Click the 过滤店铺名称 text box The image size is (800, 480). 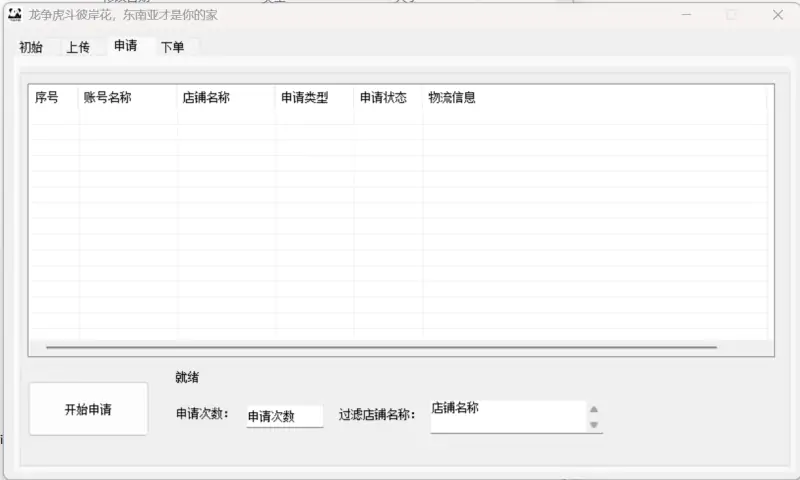[x=507, y=416]
